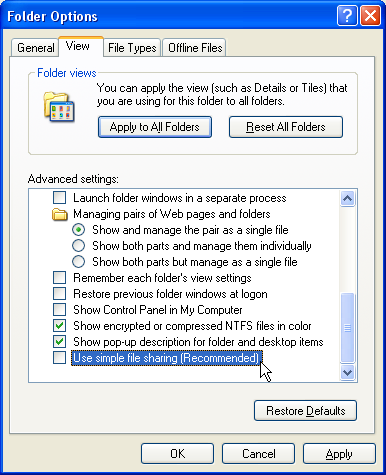Uncheck Show encrypted NTFS files in color

pos(60,326)
